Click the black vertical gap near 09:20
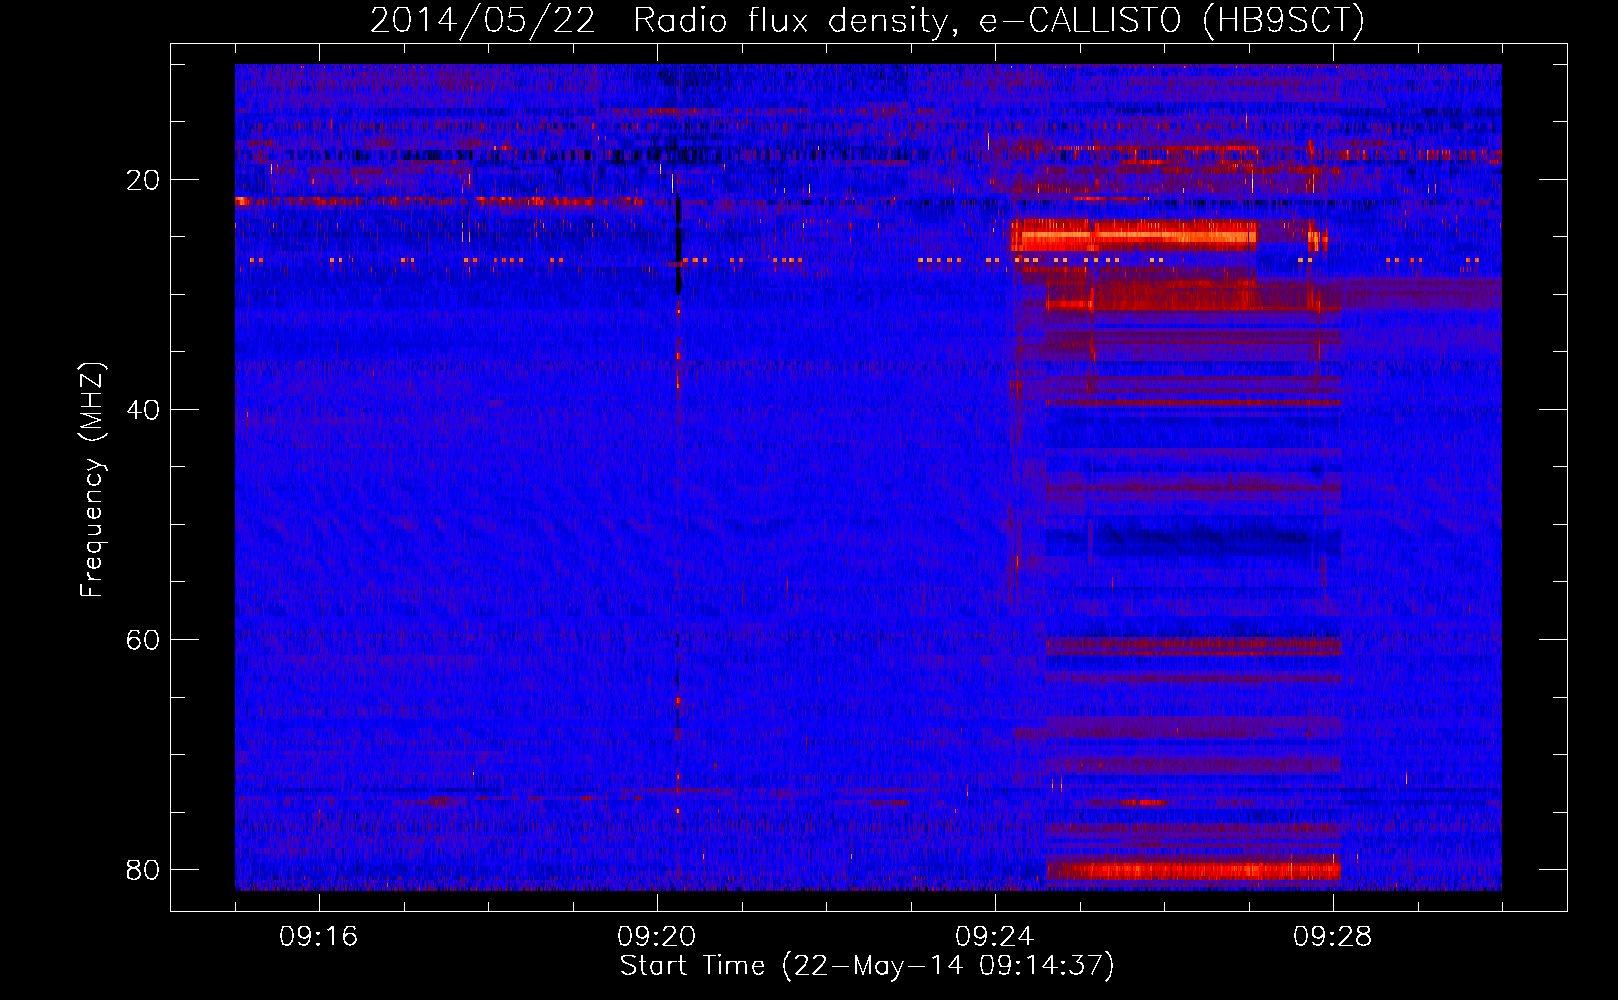 (x=679, y=245)
